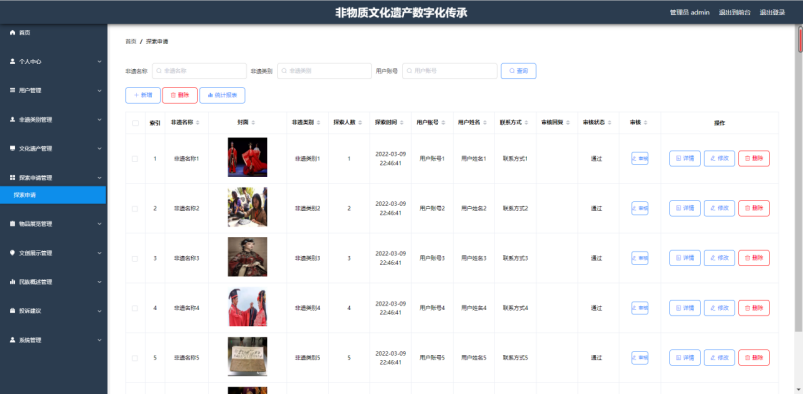Click 退出到前台 in the top header
Image resolution: width=803 pixels, height=394 pixels.
tap(734, 12)
